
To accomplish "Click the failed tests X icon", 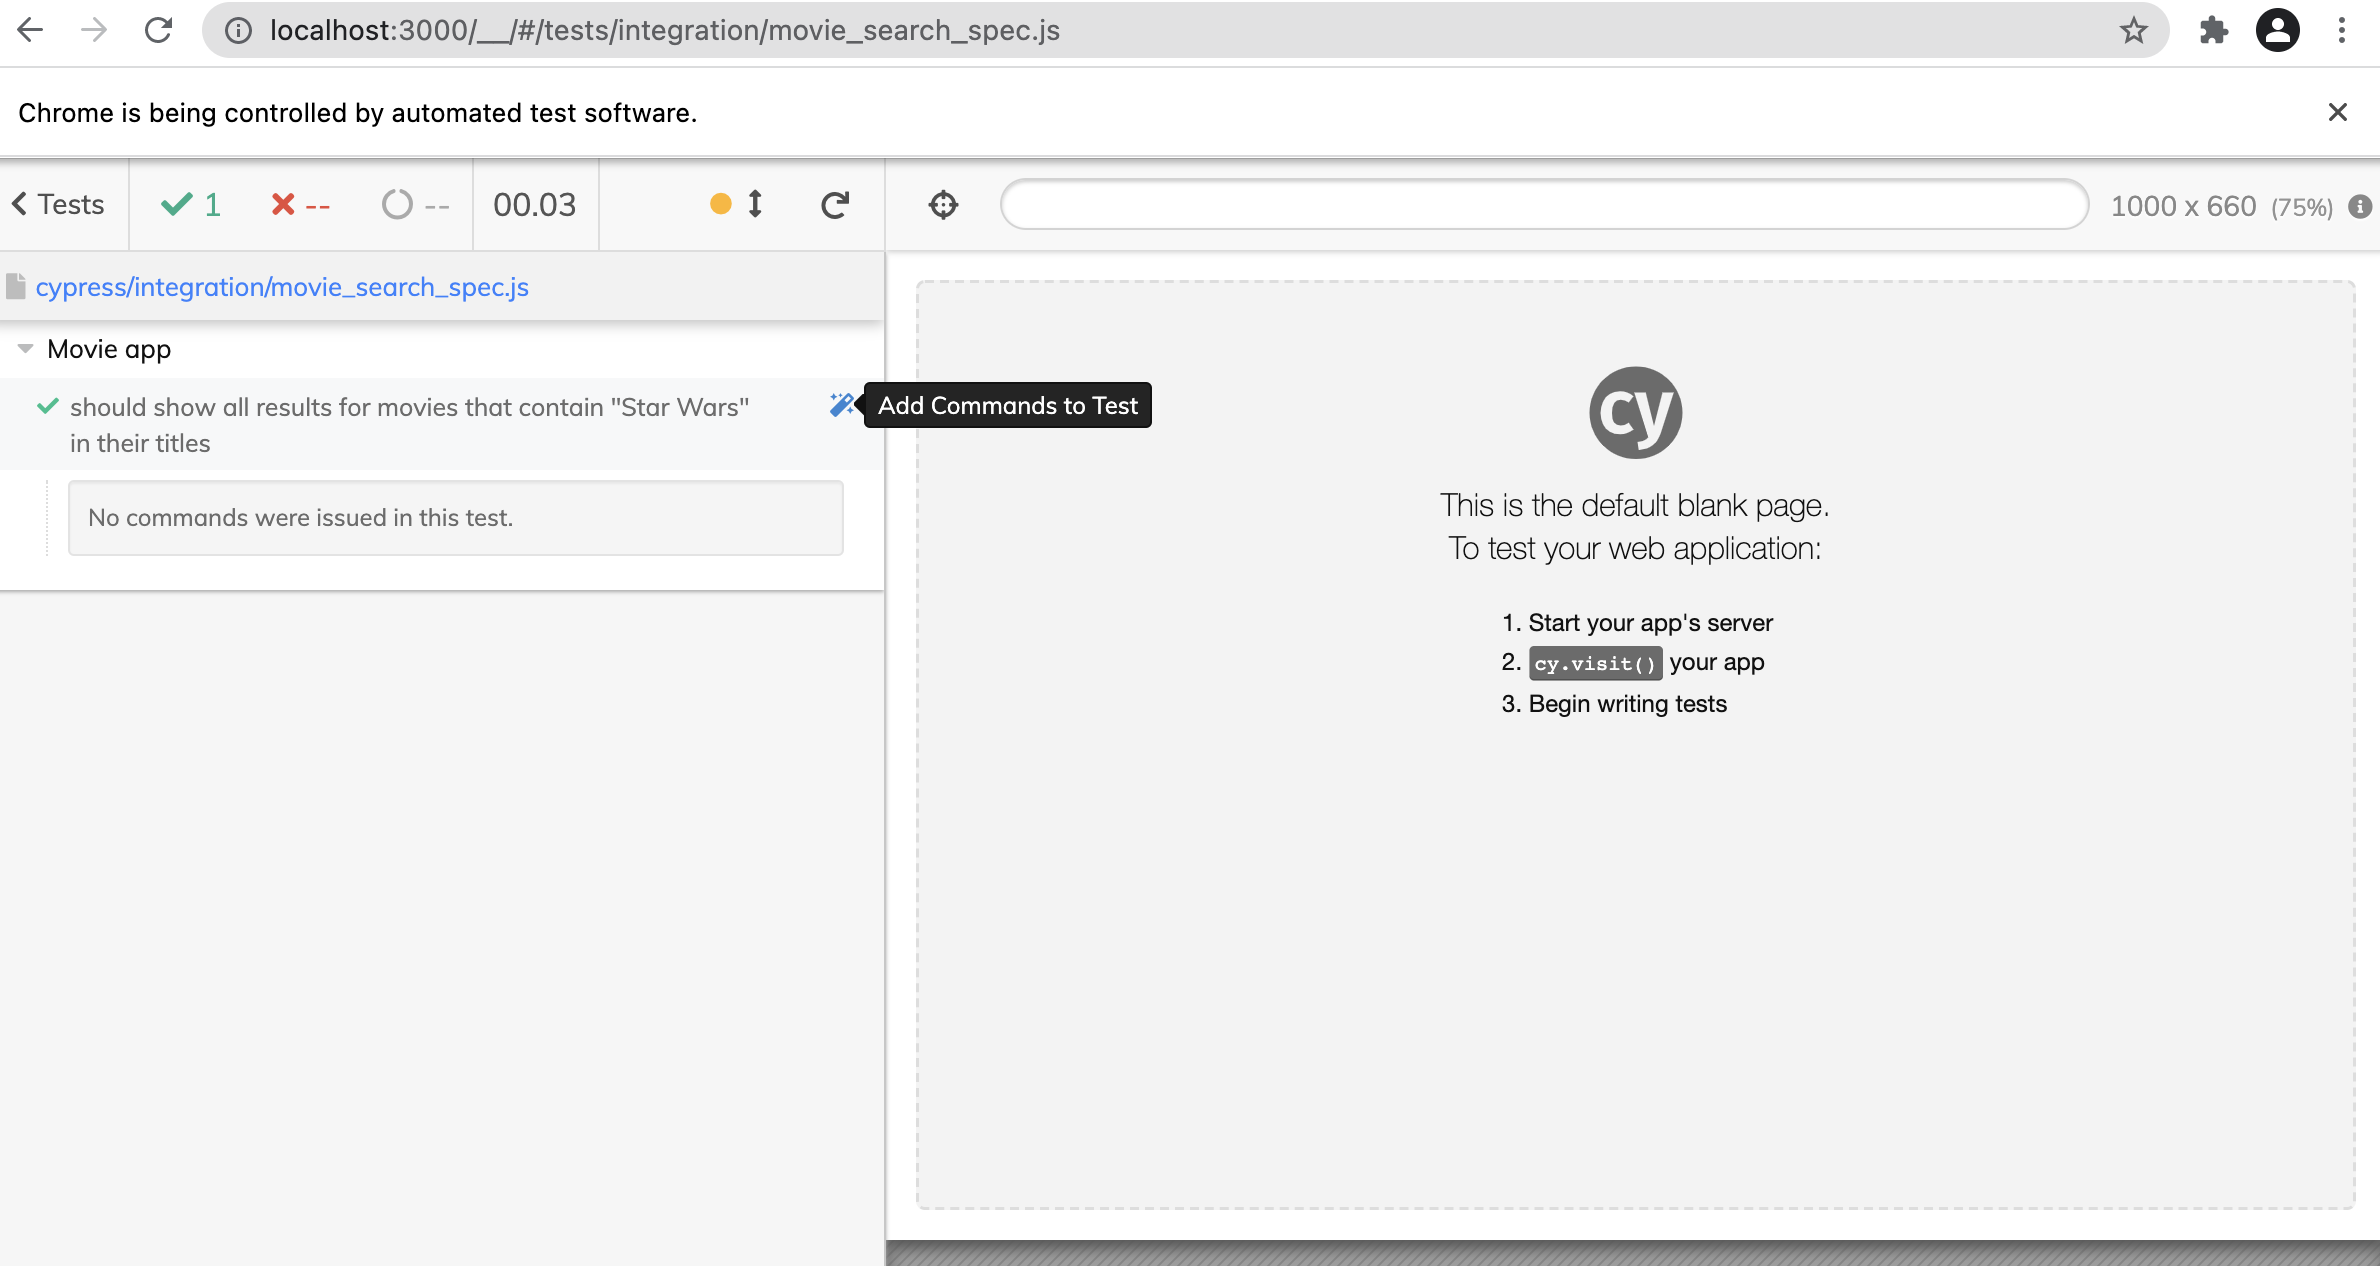I will coord(283,204).
